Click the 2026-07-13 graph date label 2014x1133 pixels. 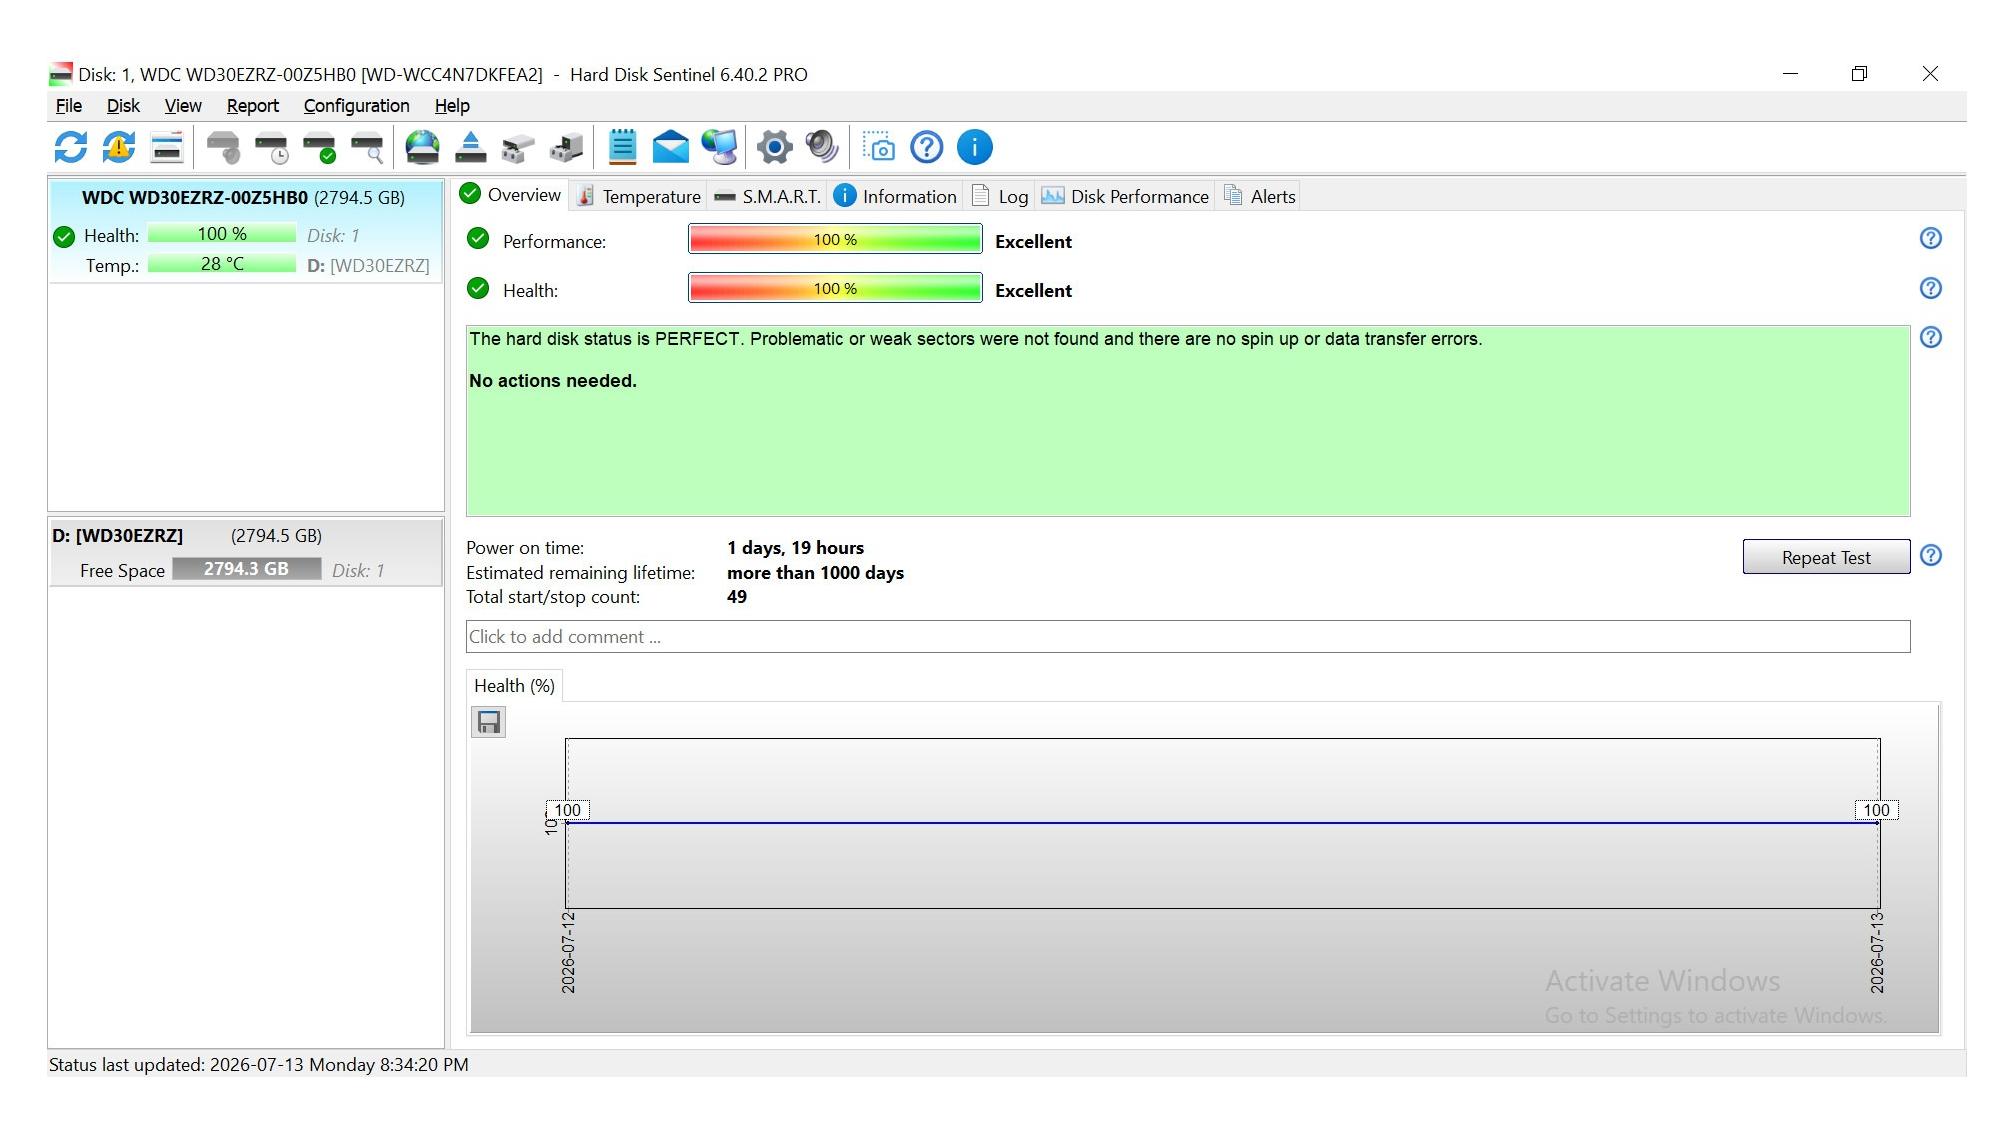coord(1877,952)
